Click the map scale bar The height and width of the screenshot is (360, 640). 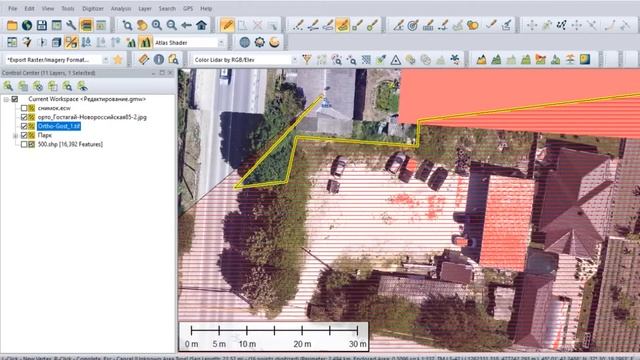click(x=274, y=336)
